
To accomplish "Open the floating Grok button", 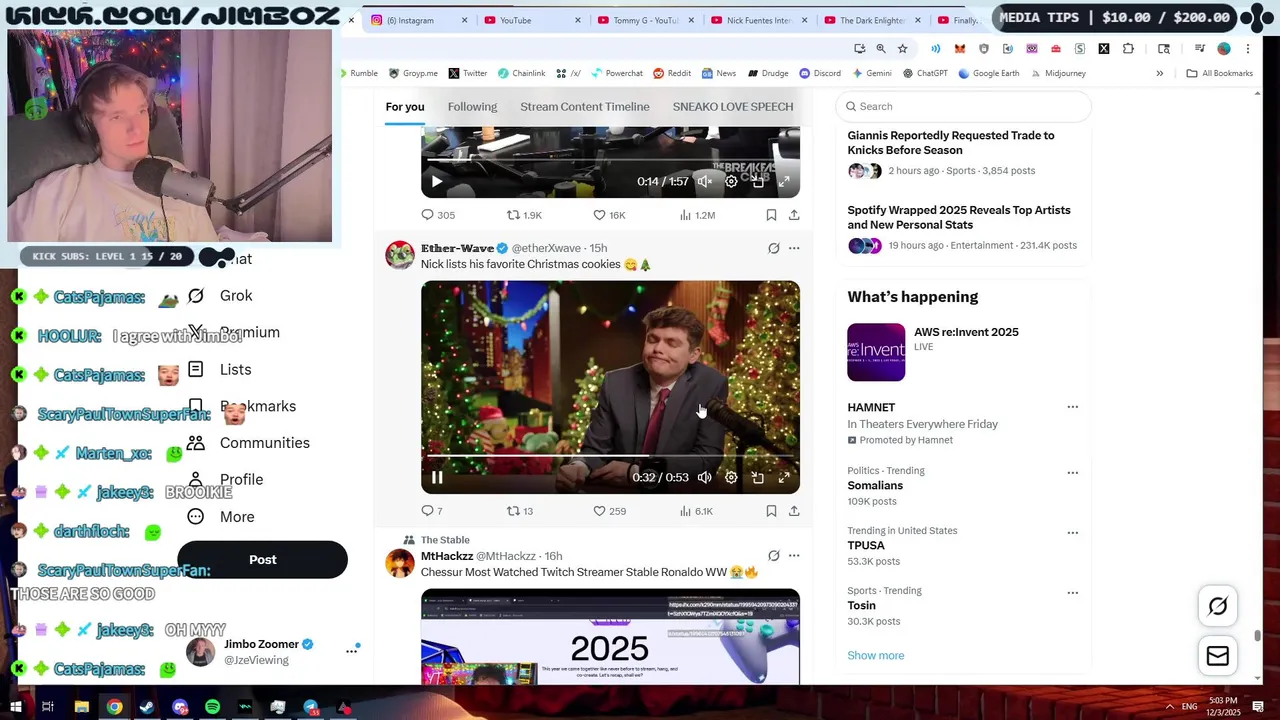I will click(x=1218, y=606).
